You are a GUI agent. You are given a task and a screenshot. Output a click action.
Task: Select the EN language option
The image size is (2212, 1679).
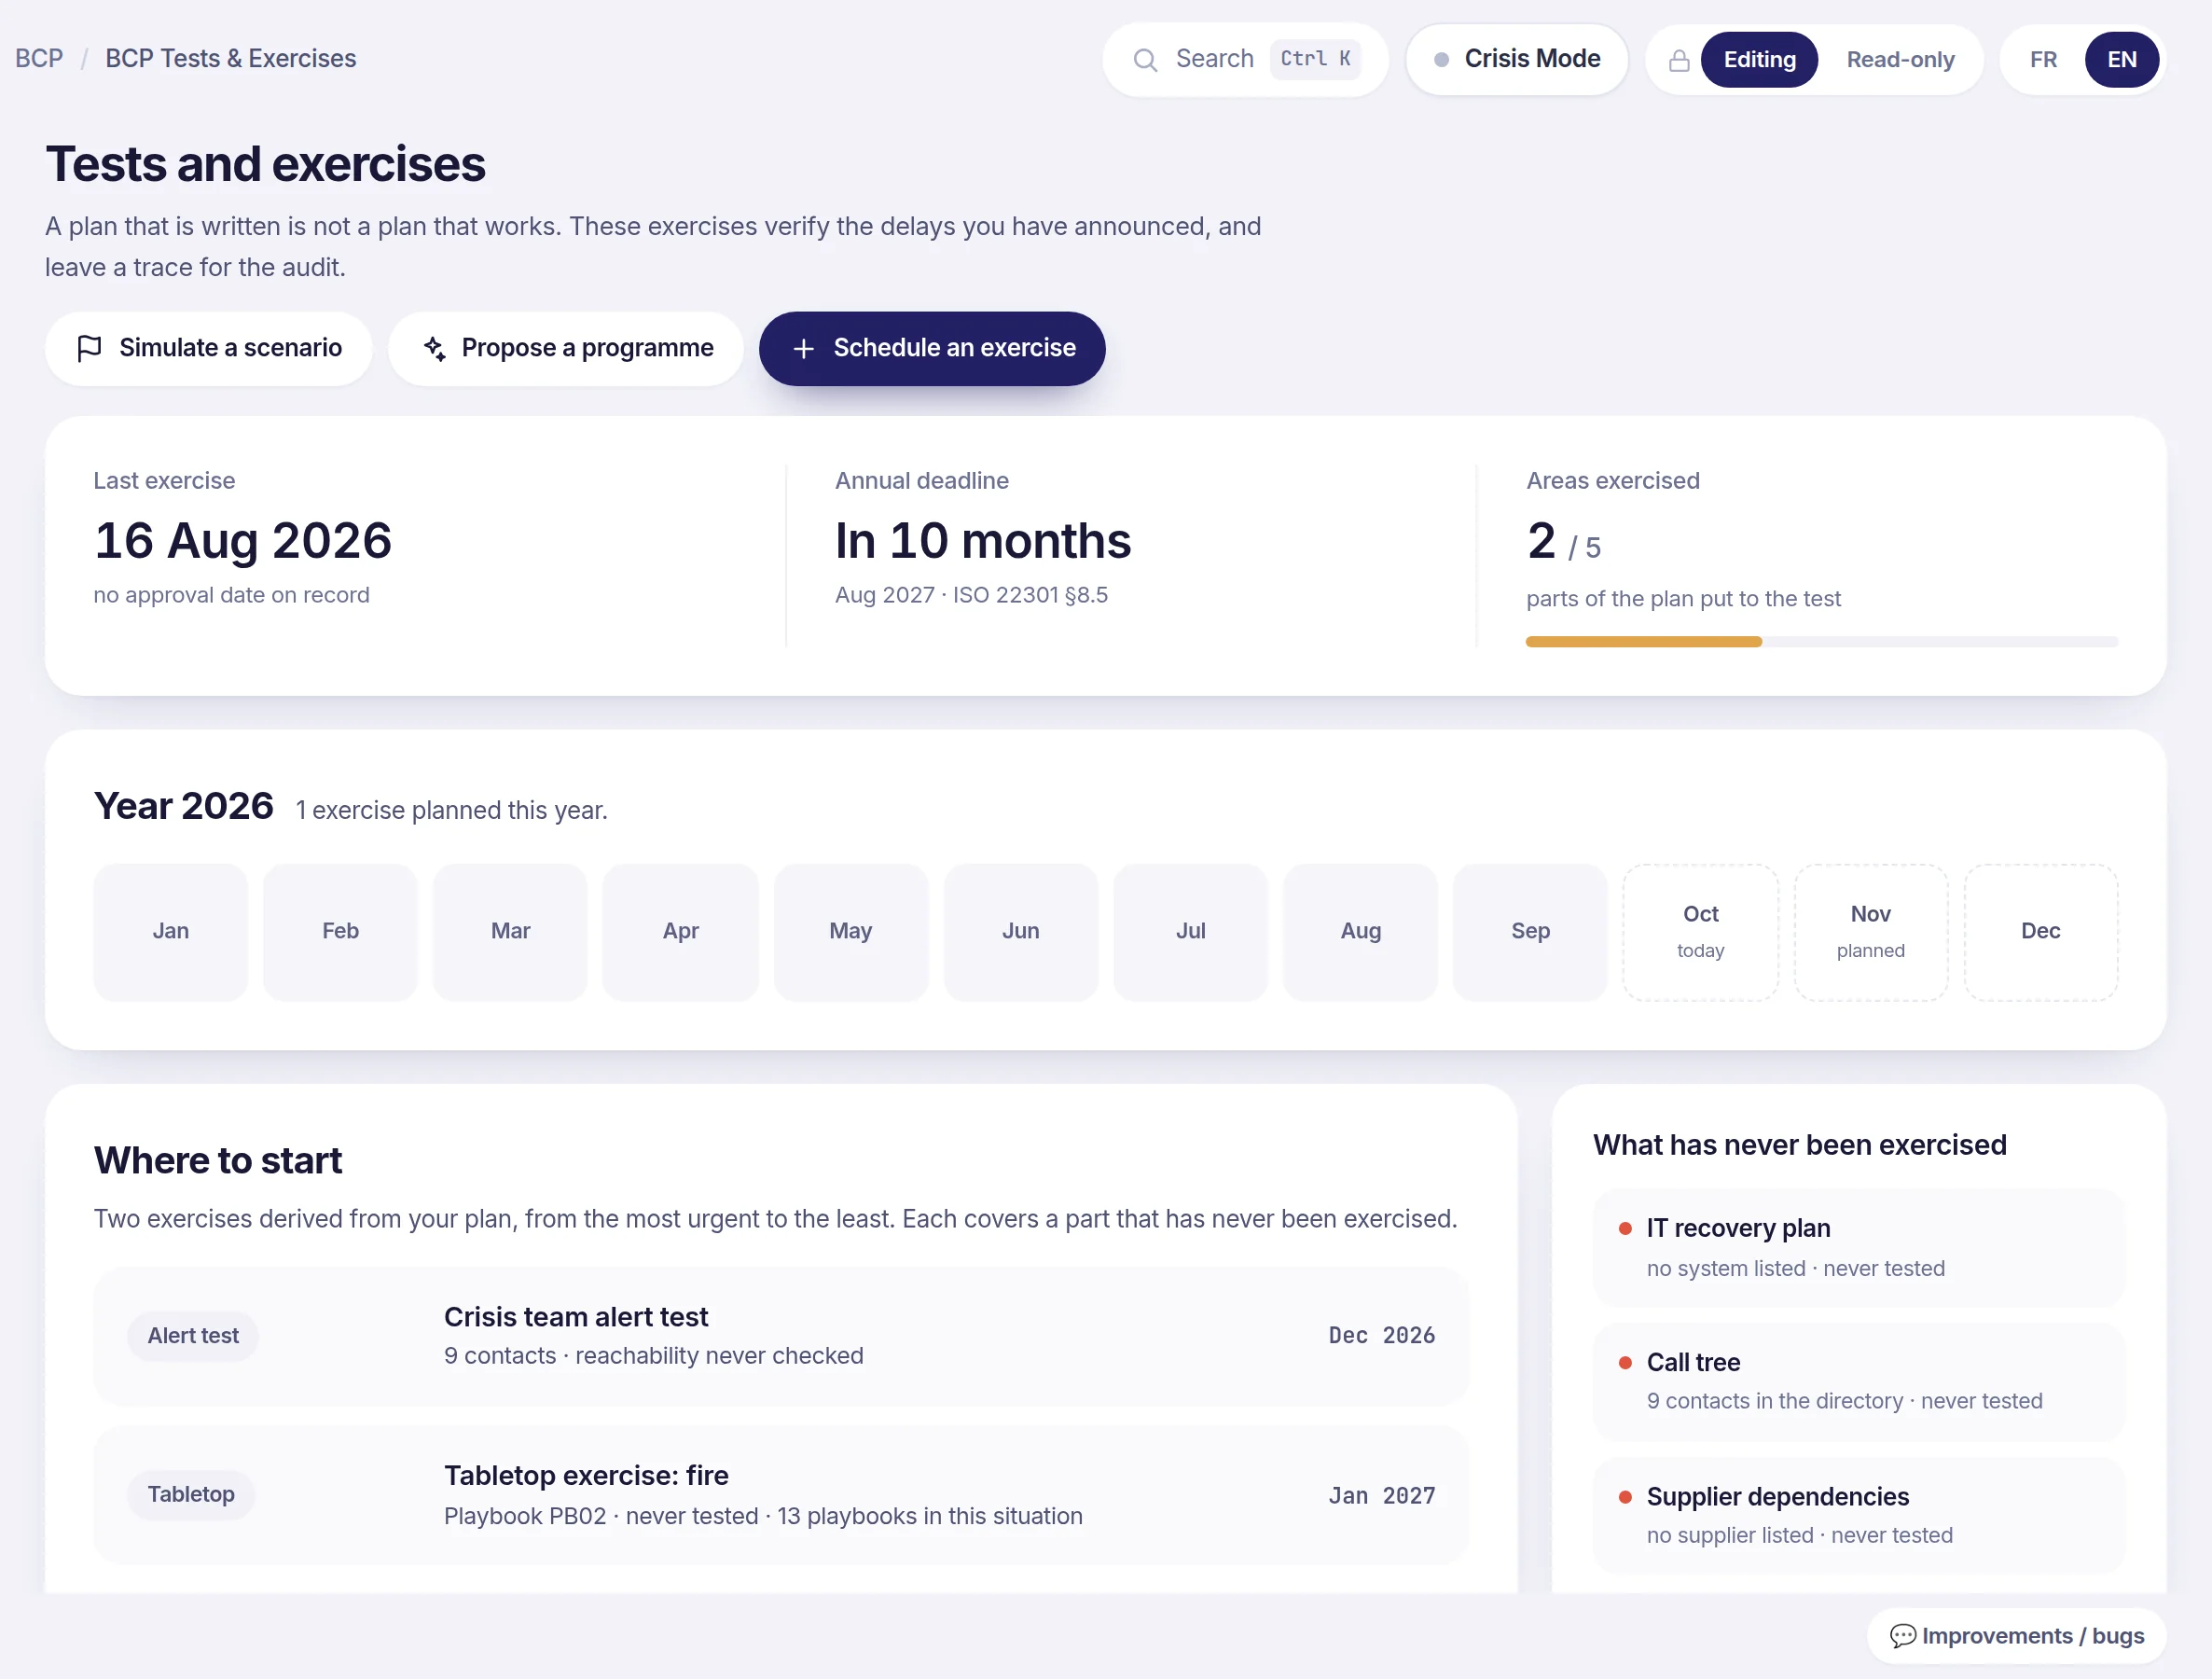2122,60
